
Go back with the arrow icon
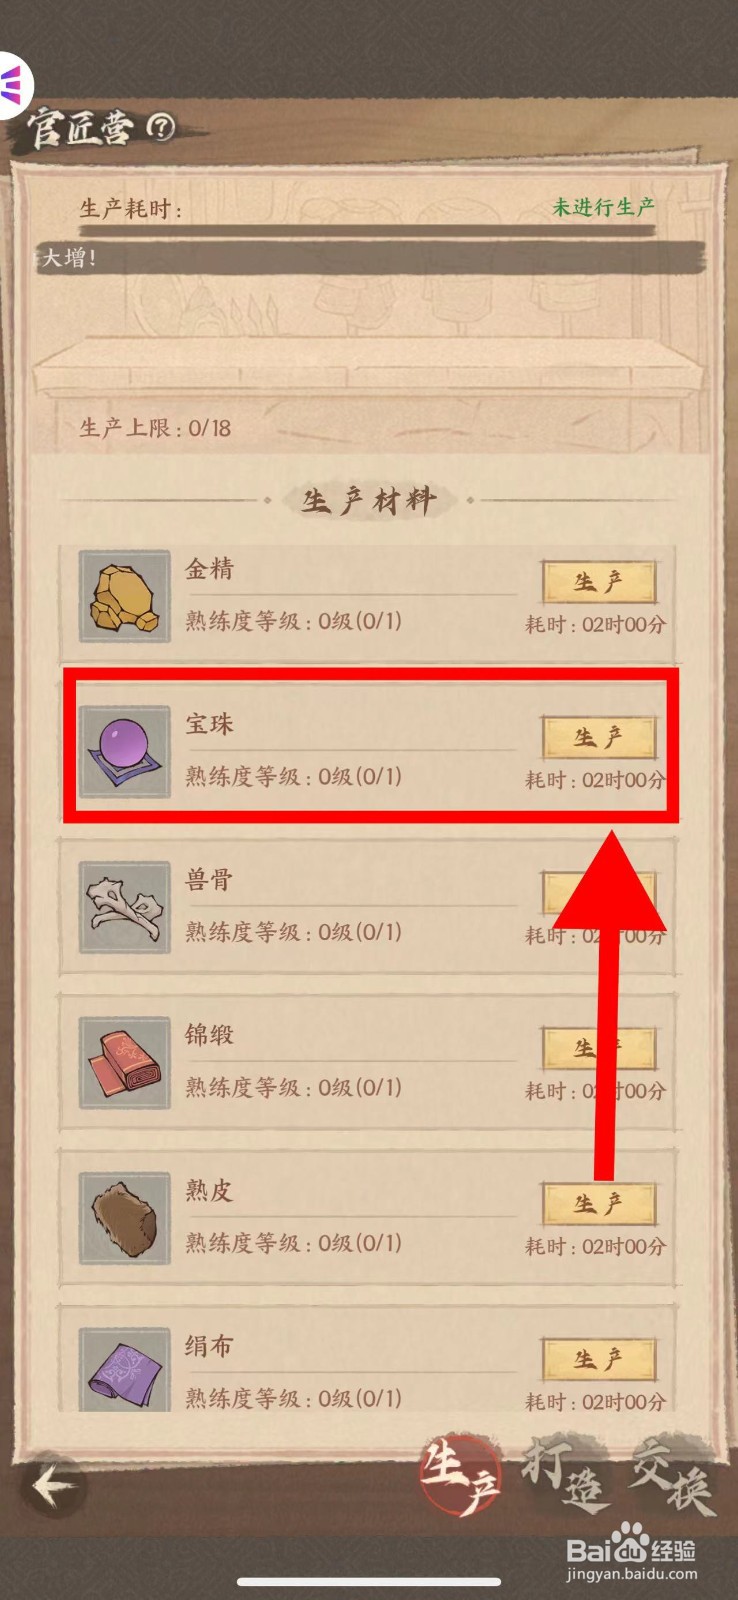(52, 1486)
